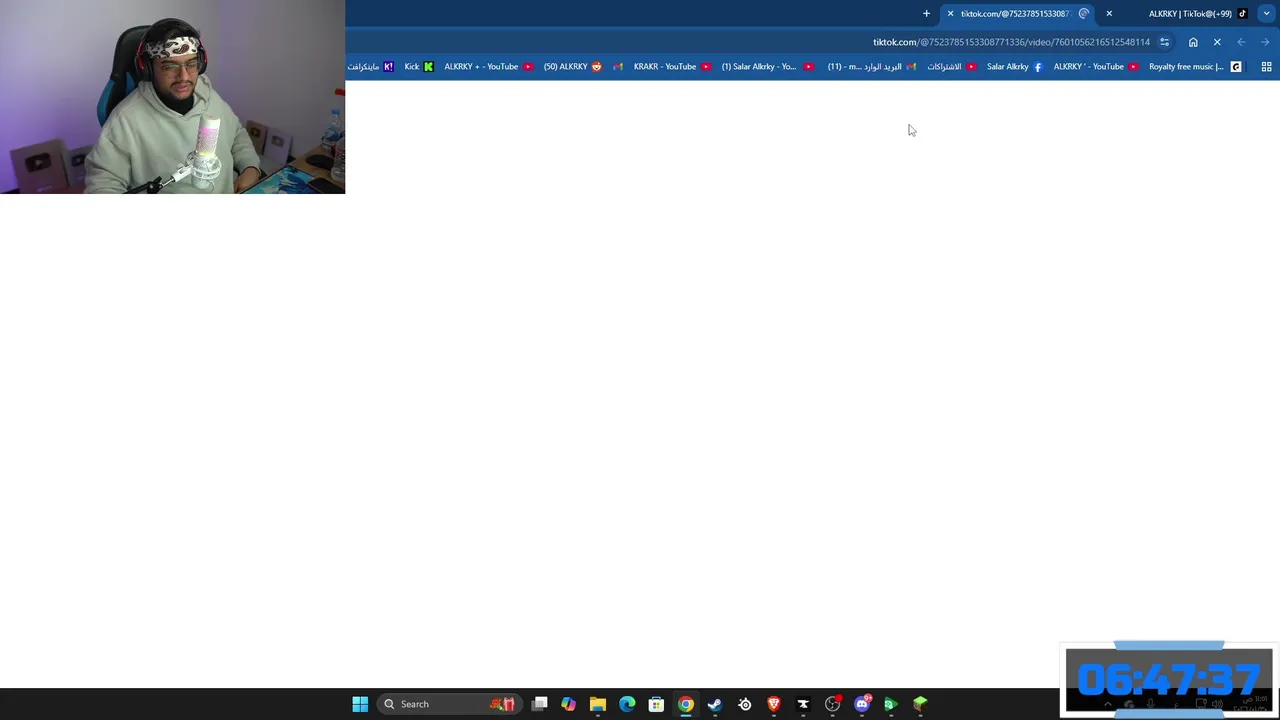The height and width of the screenshot is (720, 1280).
Task: Open Microsoft Store from the taskbar
Action: click(x=656, y=704)
